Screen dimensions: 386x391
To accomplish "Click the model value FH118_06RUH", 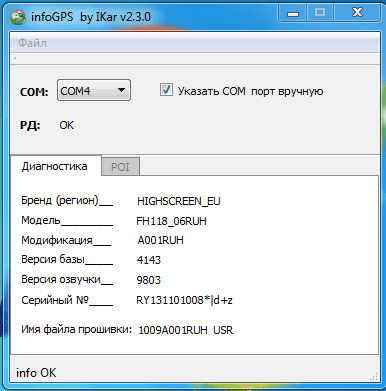I will point(171,221).
